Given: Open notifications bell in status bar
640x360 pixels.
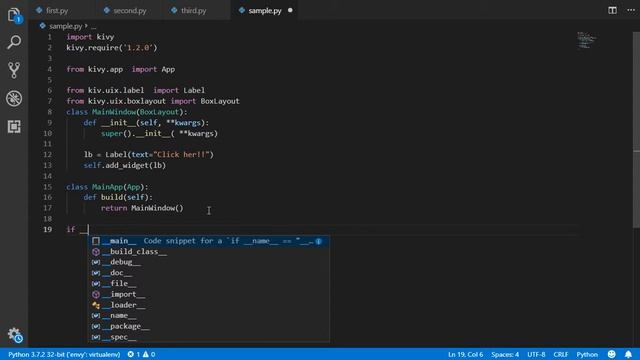Looking at the screenshot, I should tap(628, 354).
